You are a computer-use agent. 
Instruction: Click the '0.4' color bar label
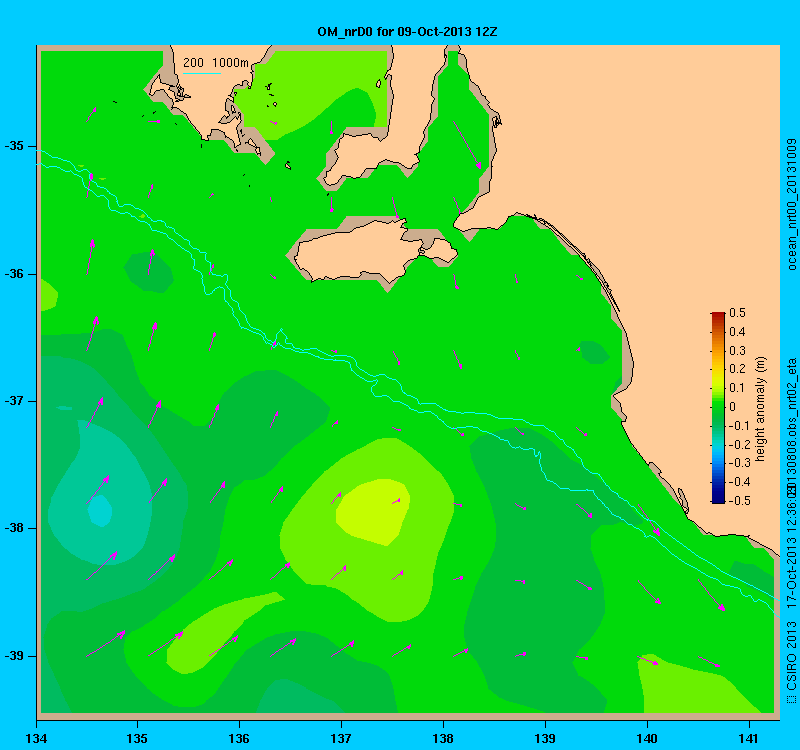click(737, 332)
